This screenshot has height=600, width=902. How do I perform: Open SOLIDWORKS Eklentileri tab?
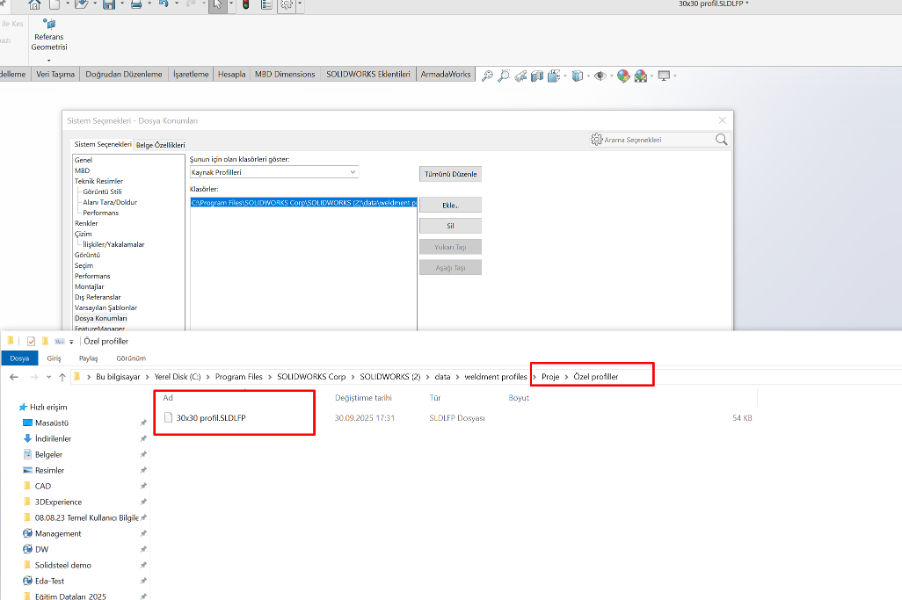(368, 74)
